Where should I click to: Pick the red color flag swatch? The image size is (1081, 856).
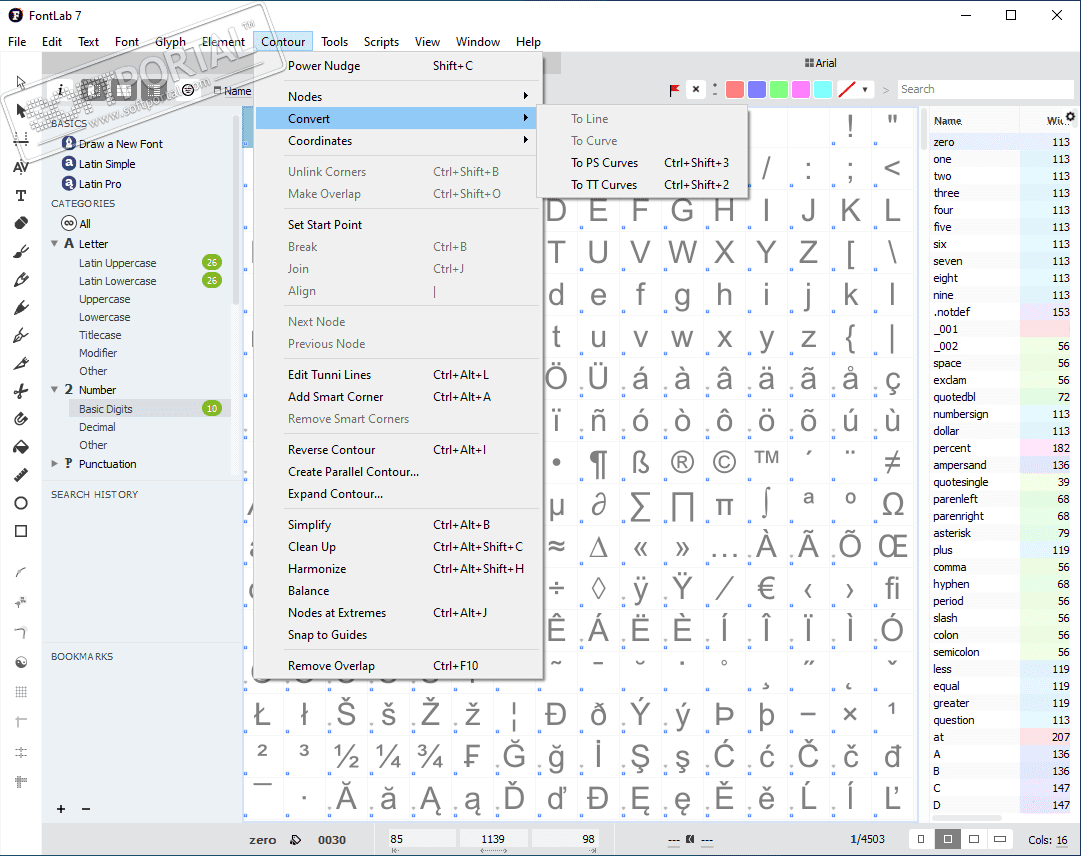[x=735, y=90]
